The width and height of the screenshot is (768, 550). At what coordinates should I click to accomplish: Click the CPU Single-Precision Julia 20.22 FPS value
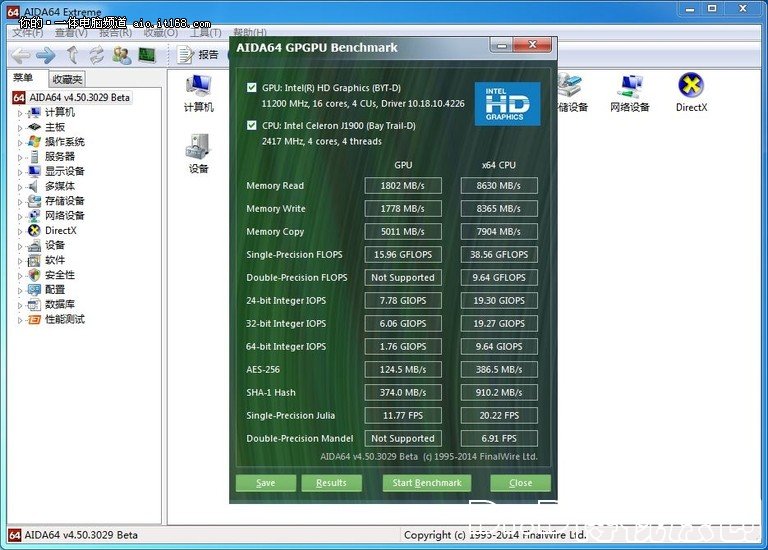pos(499,415)
